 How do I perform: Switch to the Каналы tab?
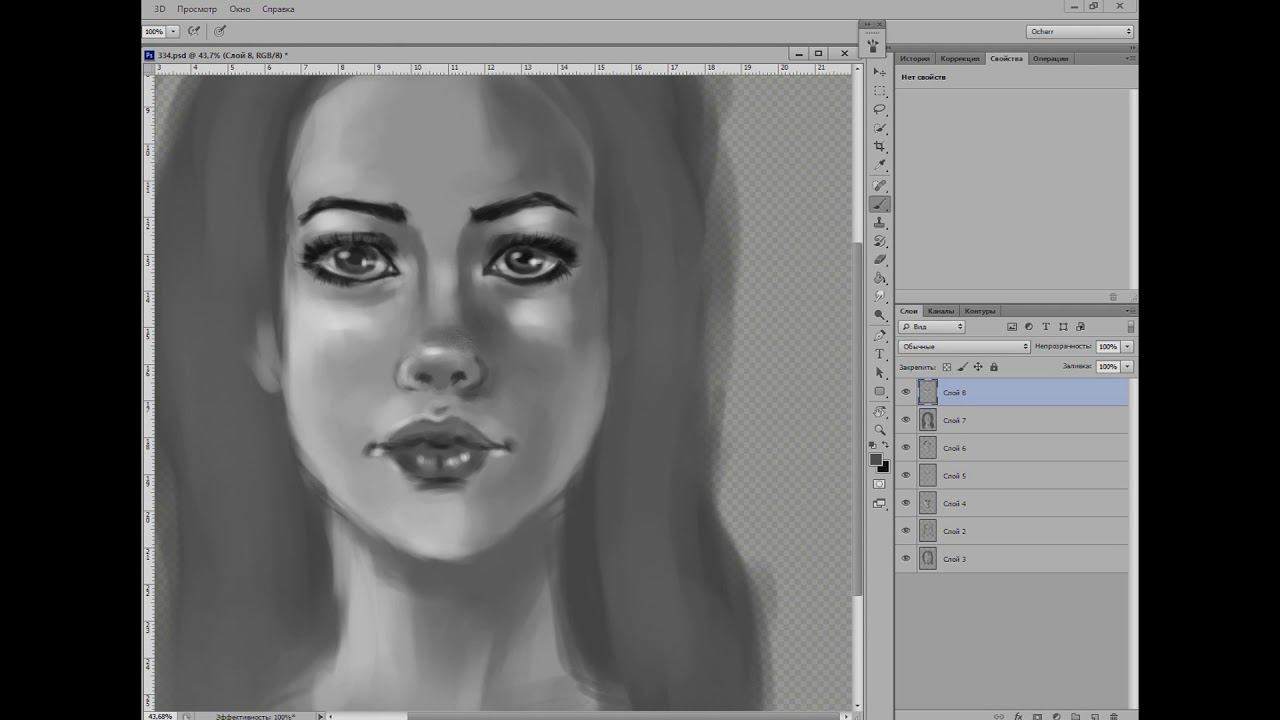[x=940, y=311]
